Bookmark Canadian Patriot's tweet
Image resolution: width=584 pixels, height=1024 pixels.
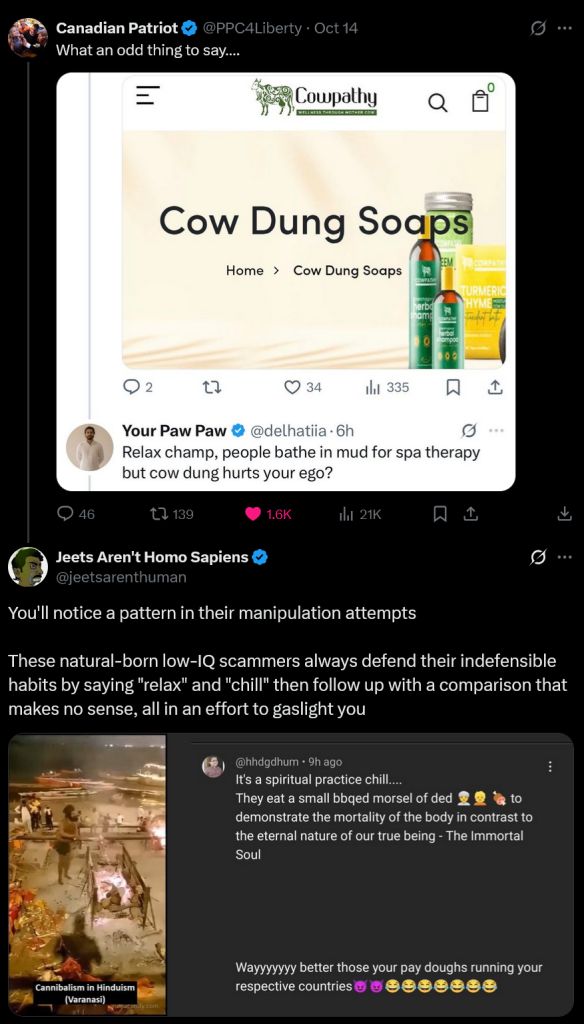point(441,514)
